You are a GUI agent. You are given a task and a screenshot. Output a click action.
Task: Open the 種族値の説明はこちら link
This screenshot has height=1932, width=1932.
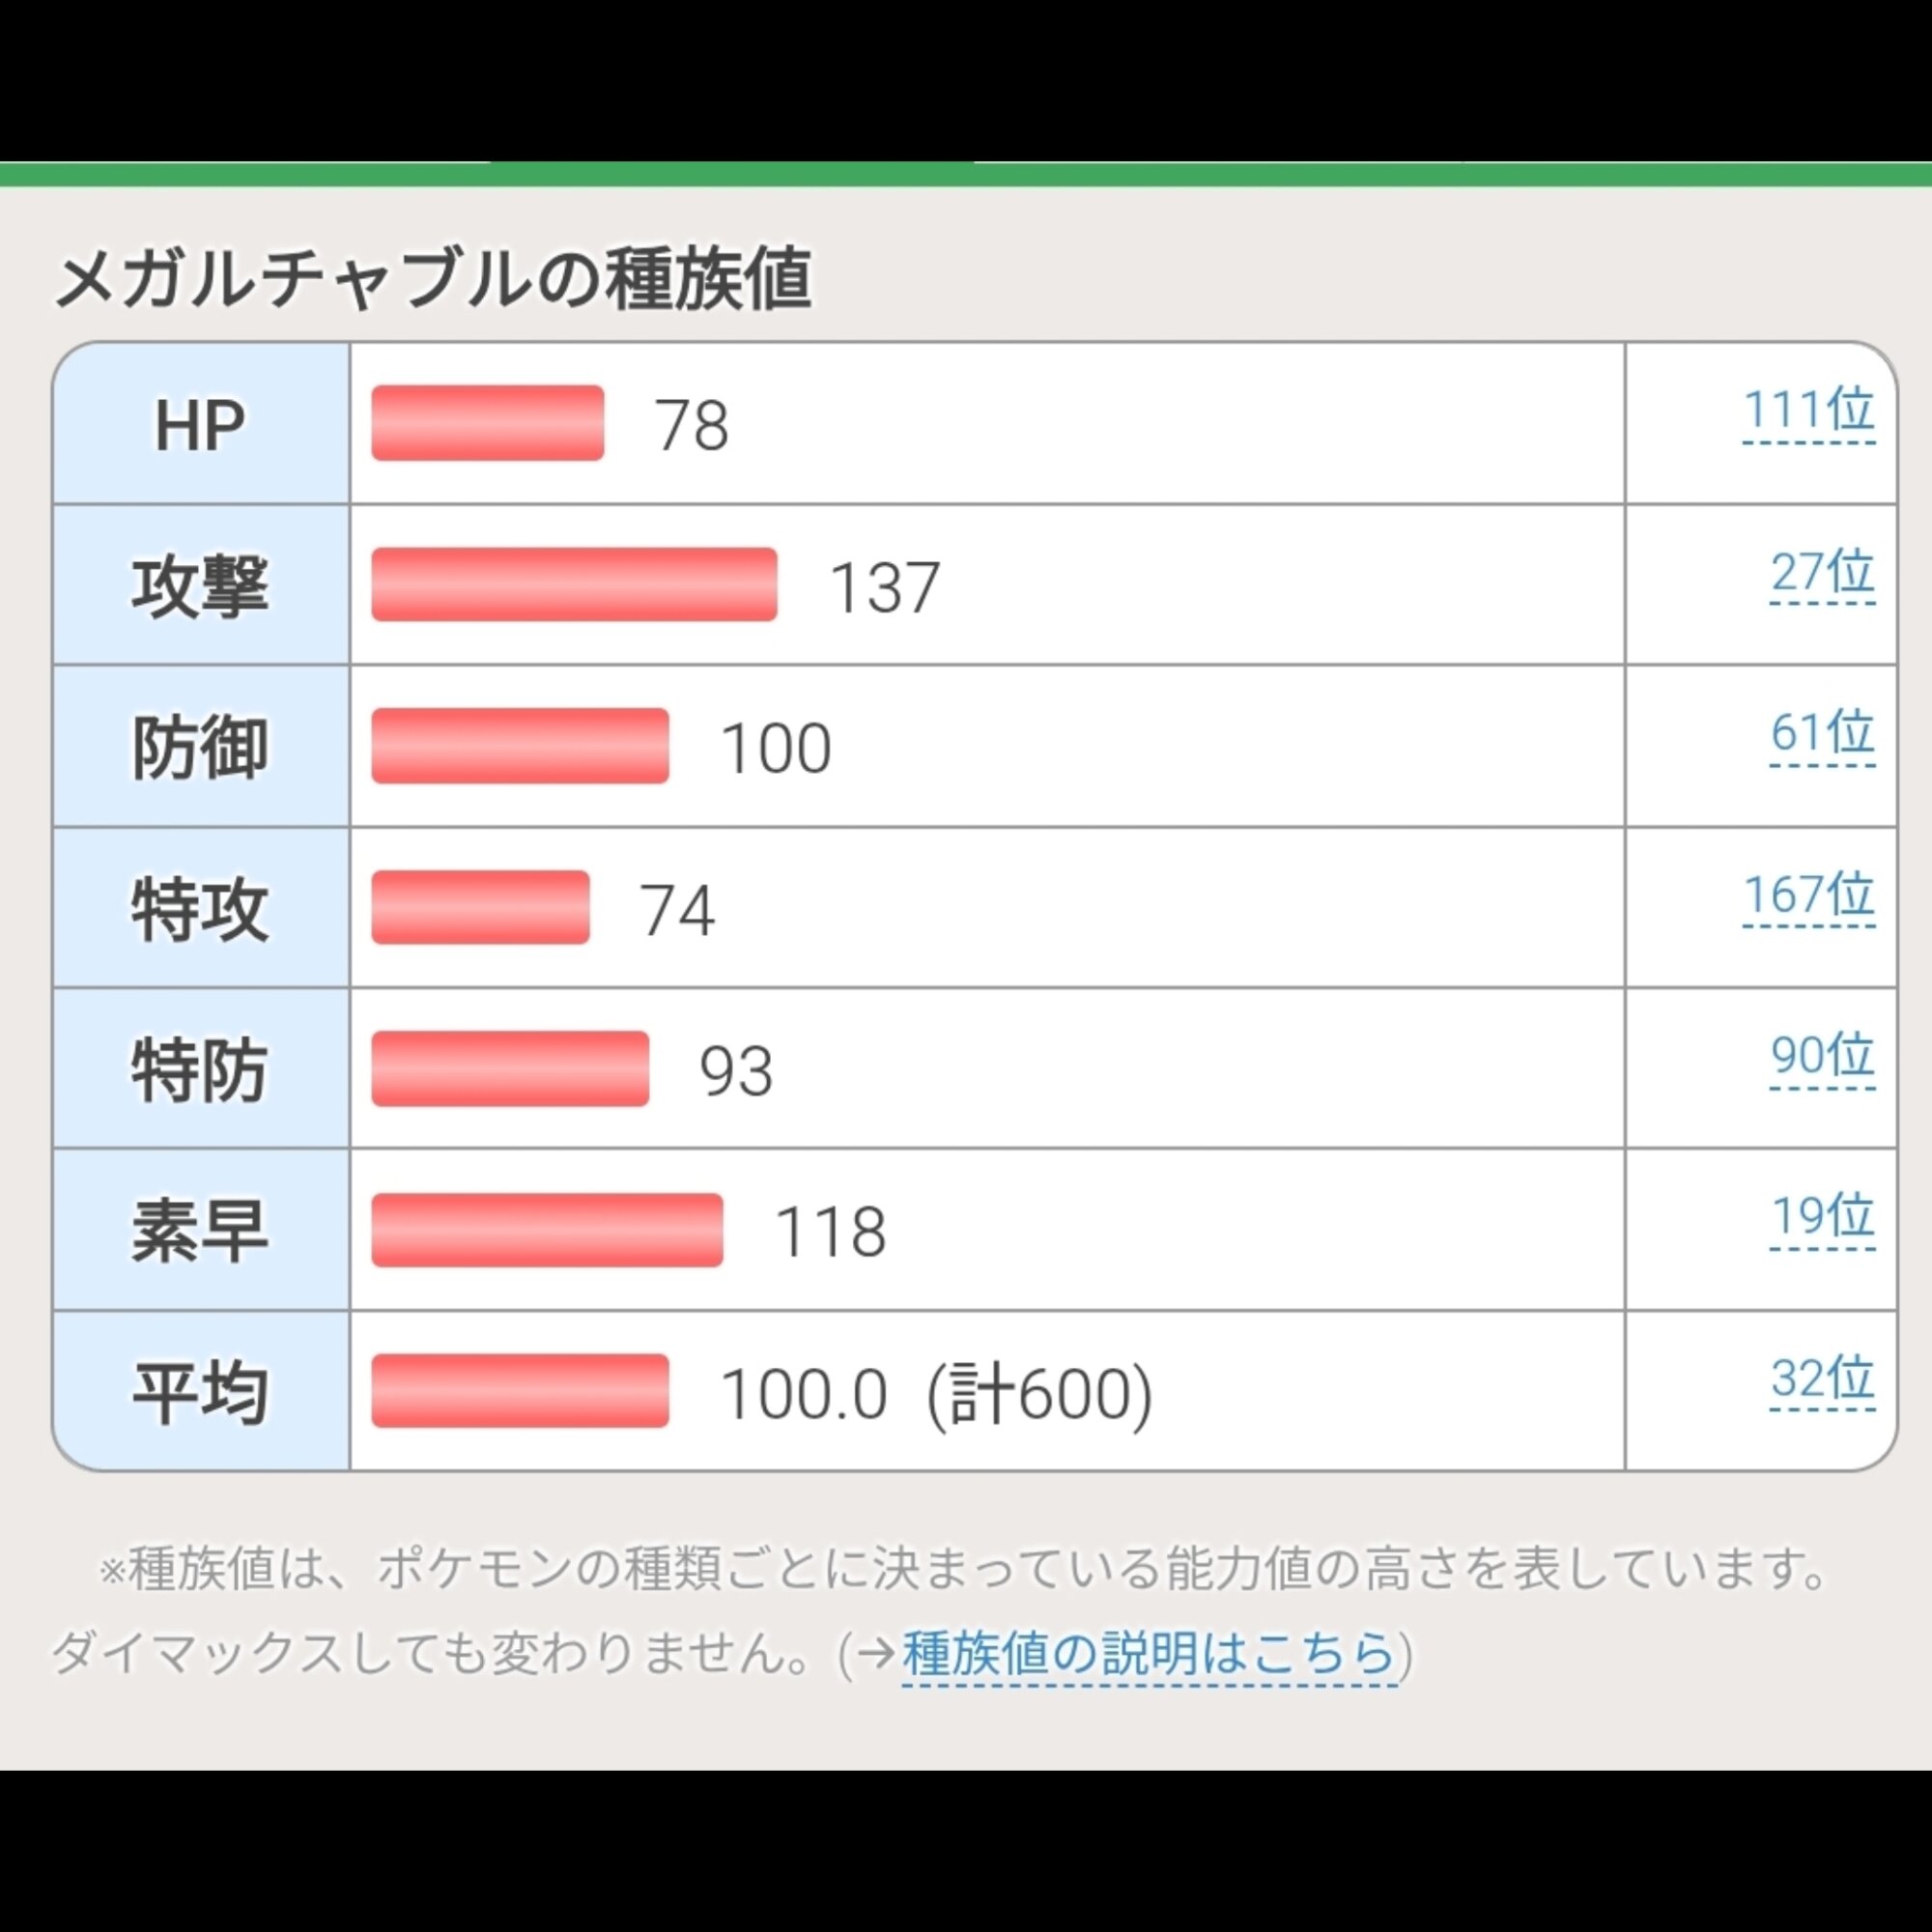tap(1148, 1653)
